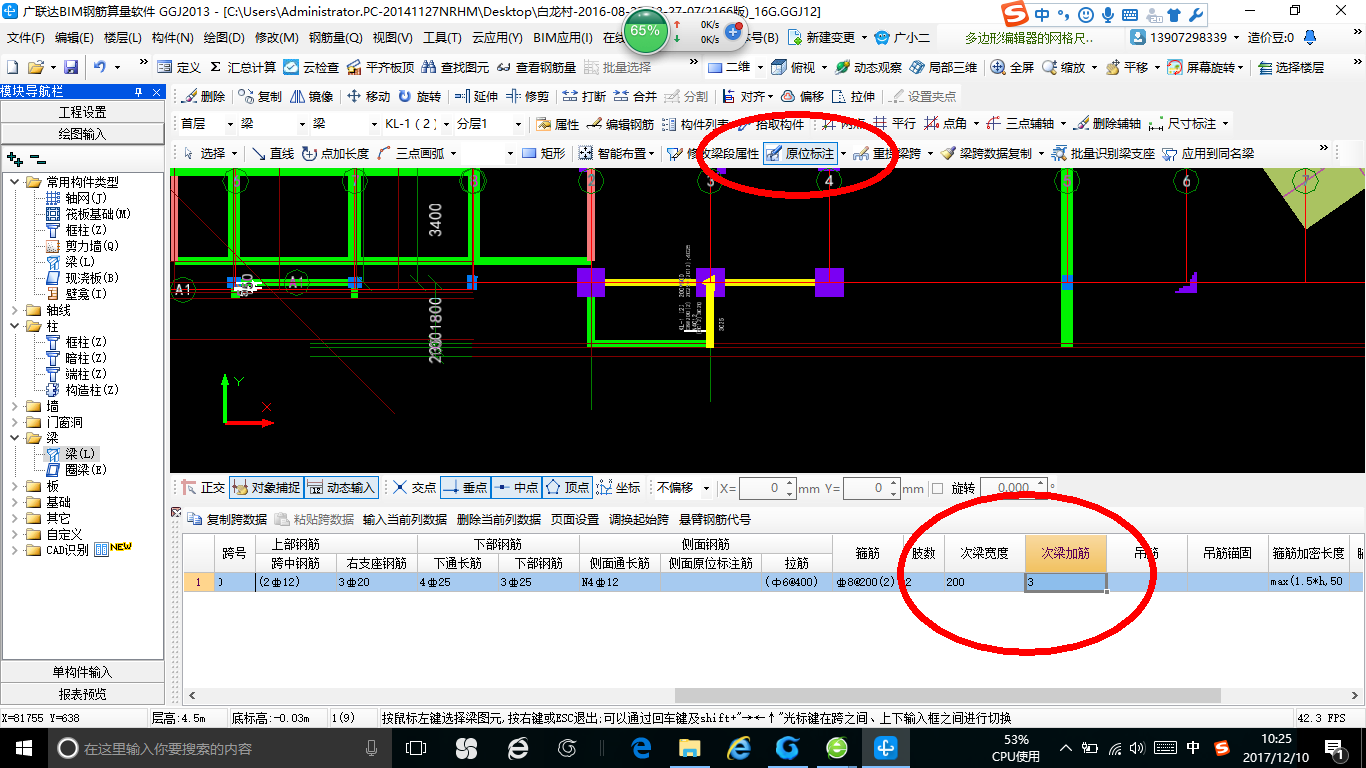
Task: Click 复制 copy tool
Action: click(260, 96)
